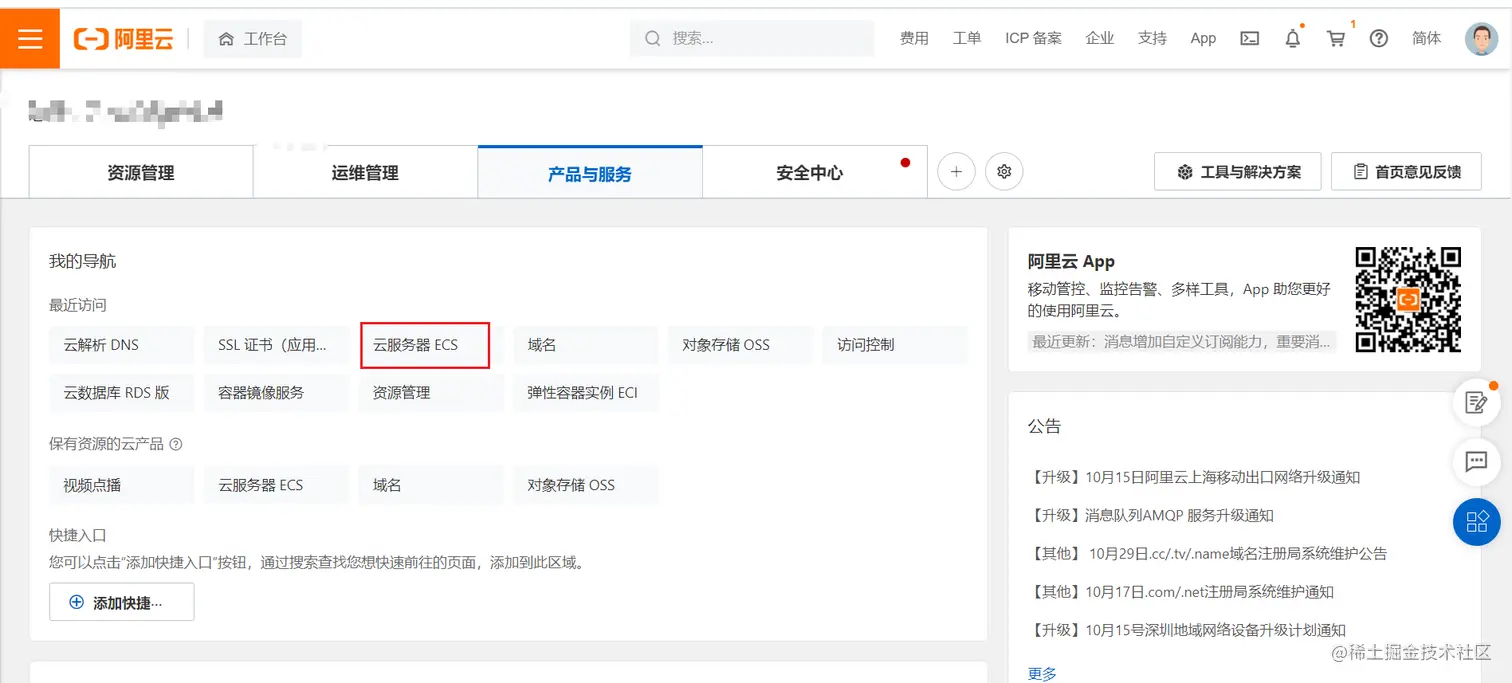Switch to the 资源管理 tab

click(x=141, y=173)
